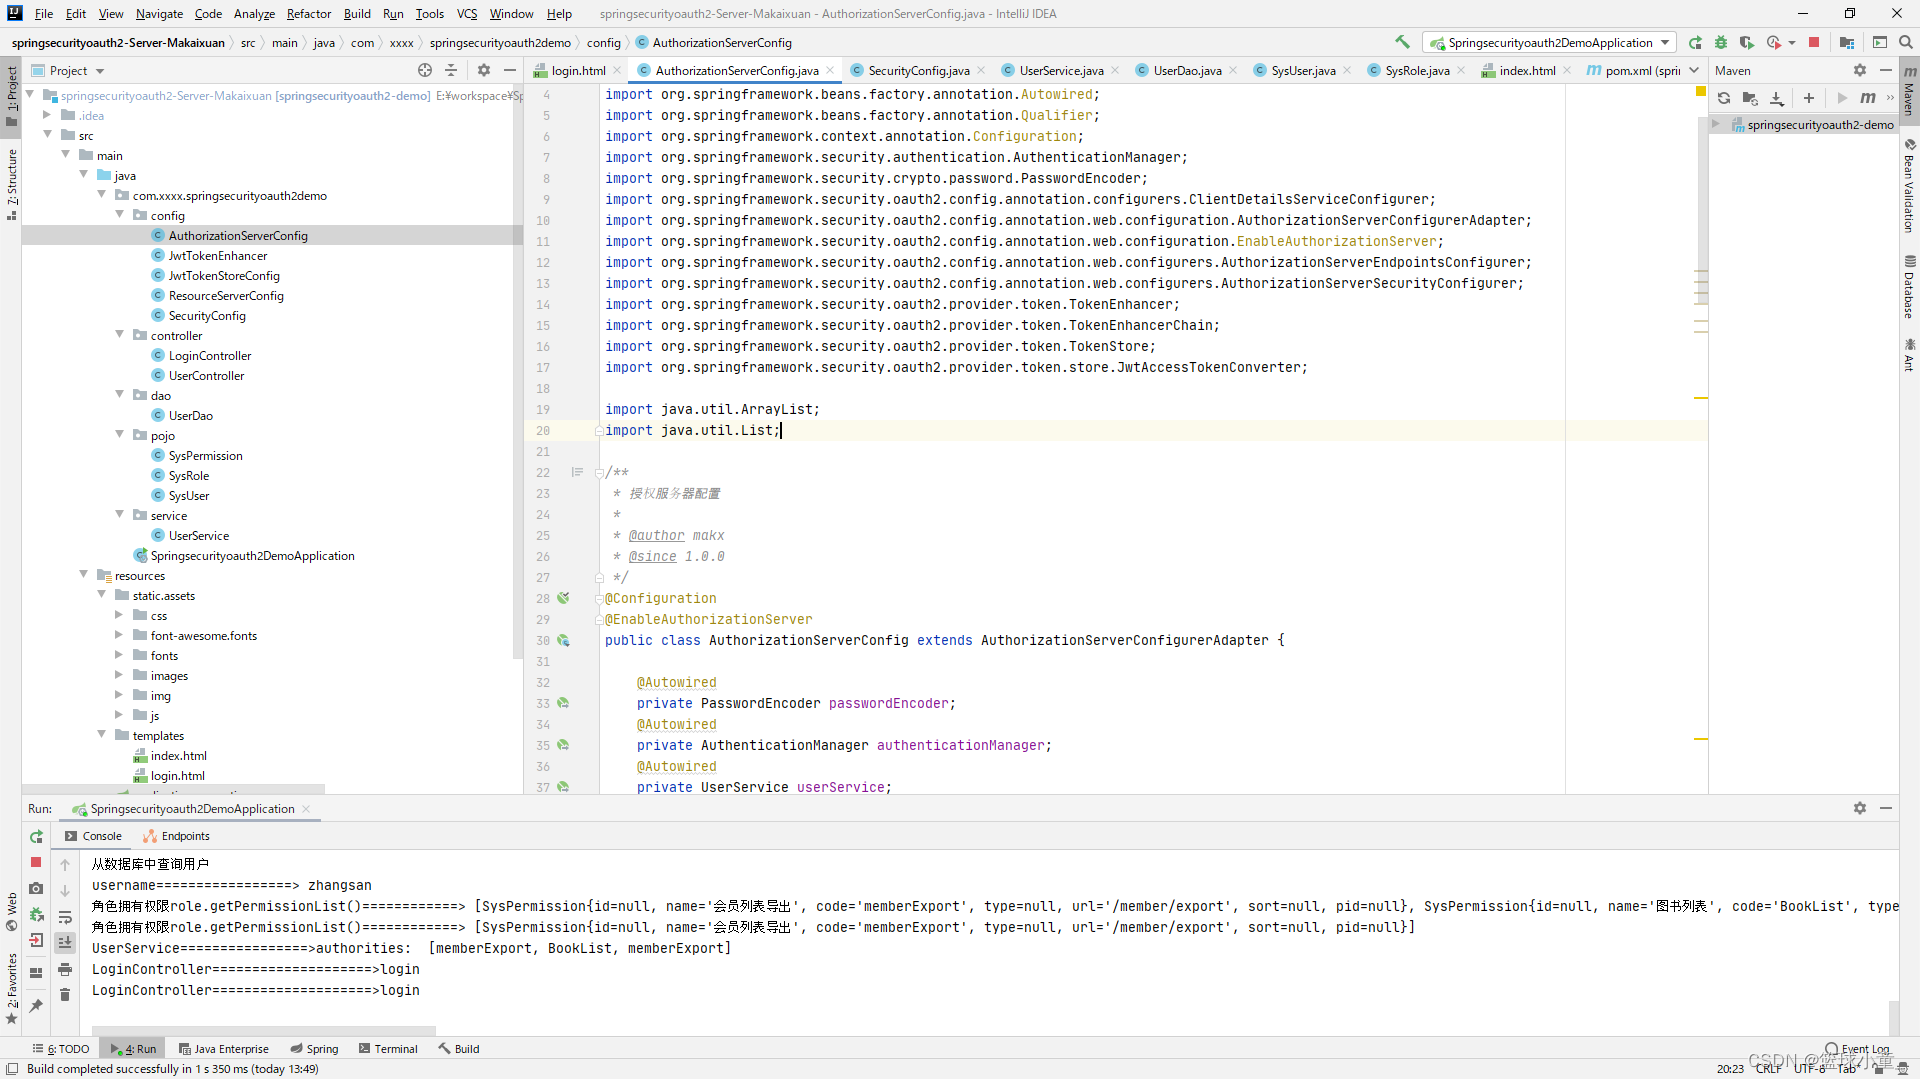Toggle the Database side panel tab
The height and width of the screenshot is (1079, 1920).
coord(1909,287)
